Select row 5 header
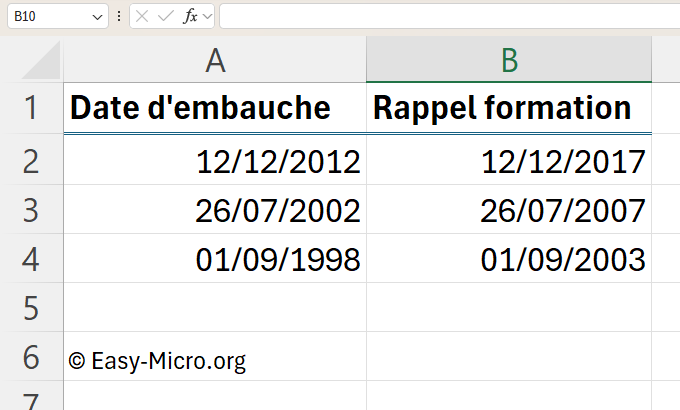The image size is (680, 410). click(x=32, y=308)
